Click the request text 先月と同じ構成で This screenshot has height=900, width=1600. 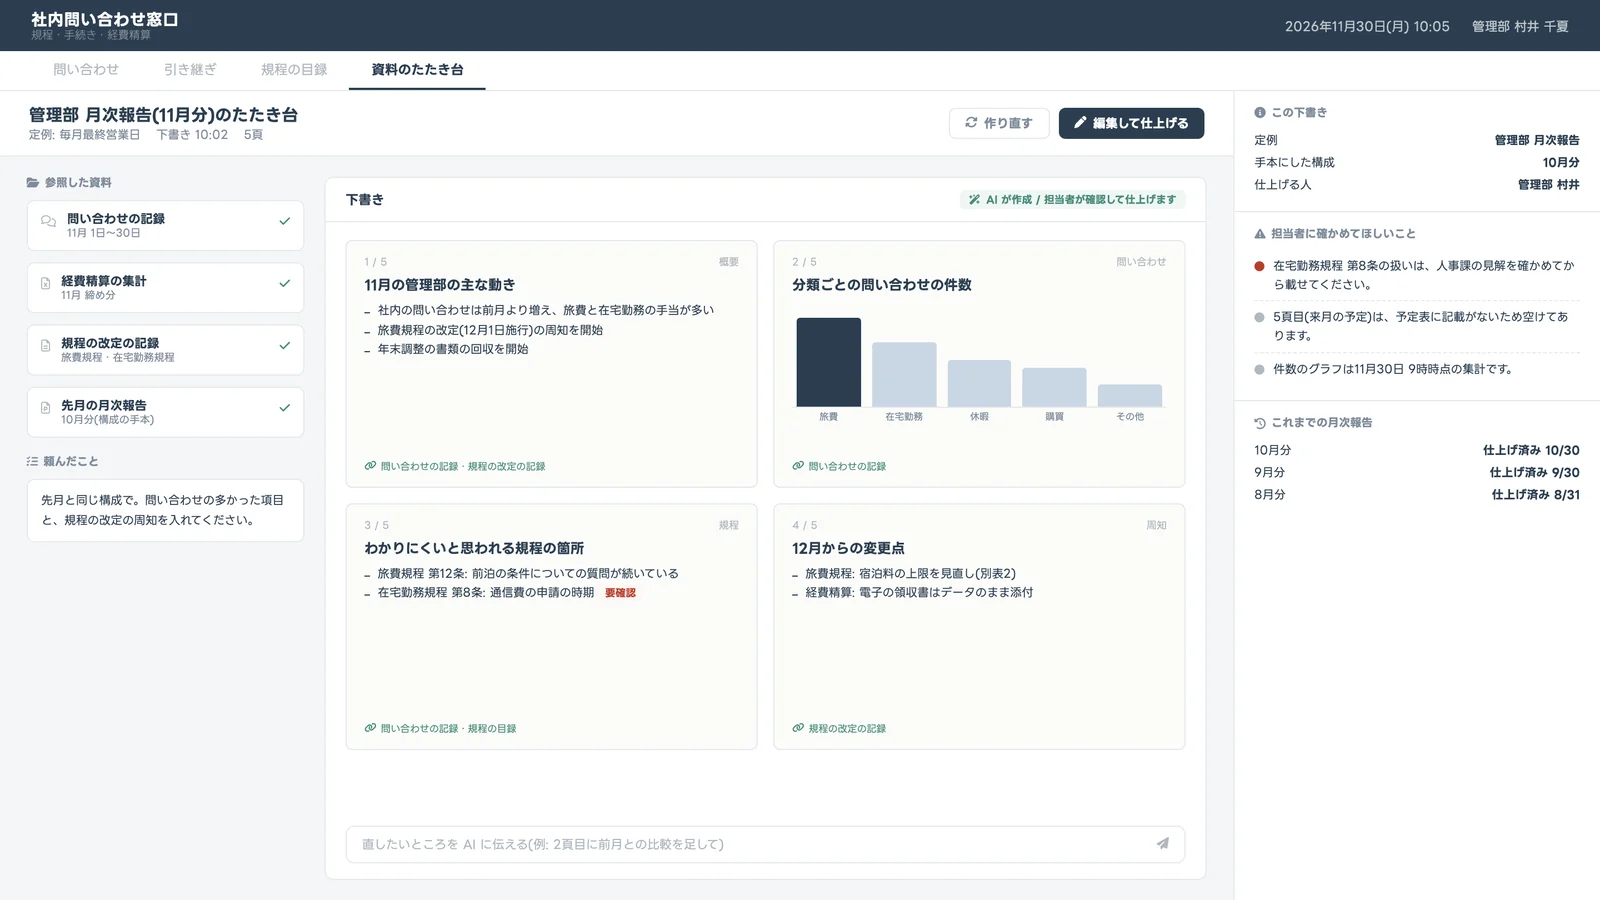point(91,500)
